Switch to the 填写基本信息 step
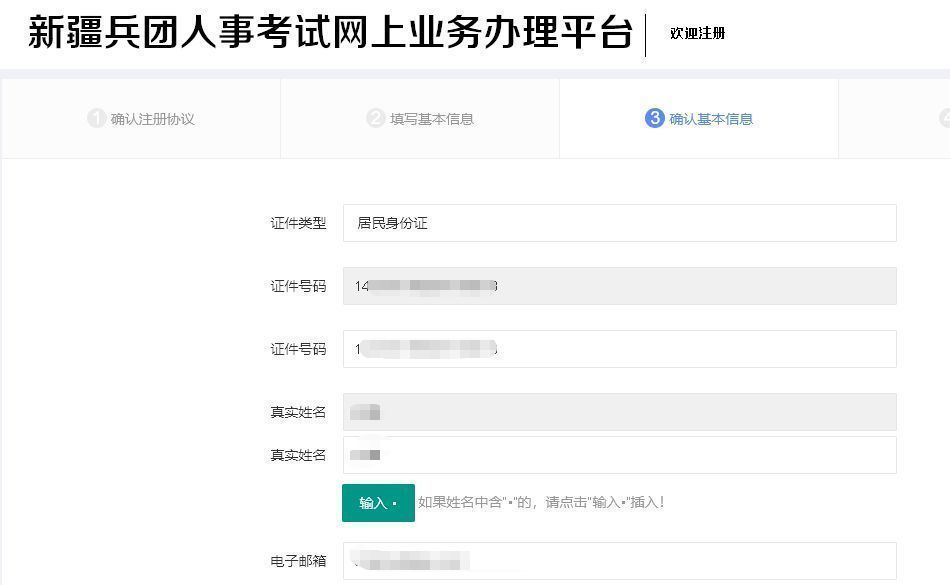Viewport: 950px width, 585px height. coord(432,119)
